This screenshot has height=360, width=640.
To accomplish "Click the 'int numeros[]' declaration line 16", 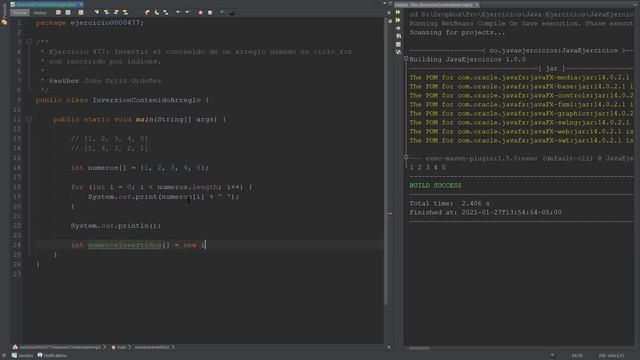I will pos(140,168).
